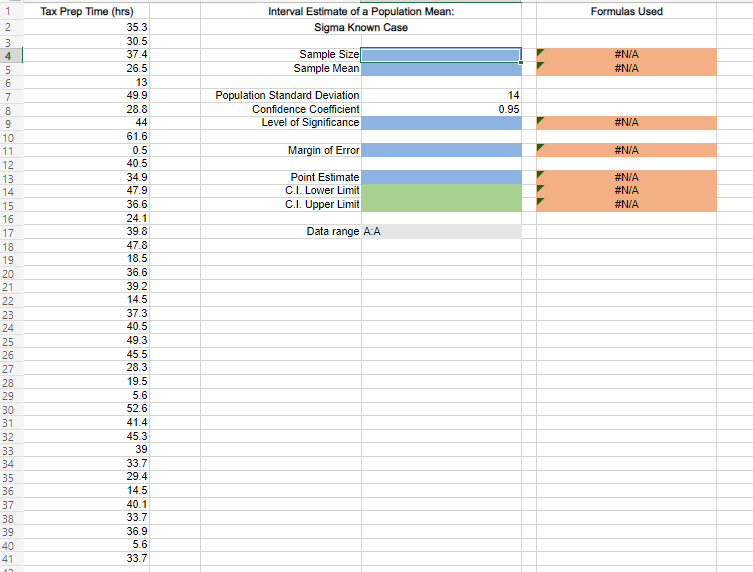
Task: Select the blue Margin of Error cell
Action: point(441,150)
